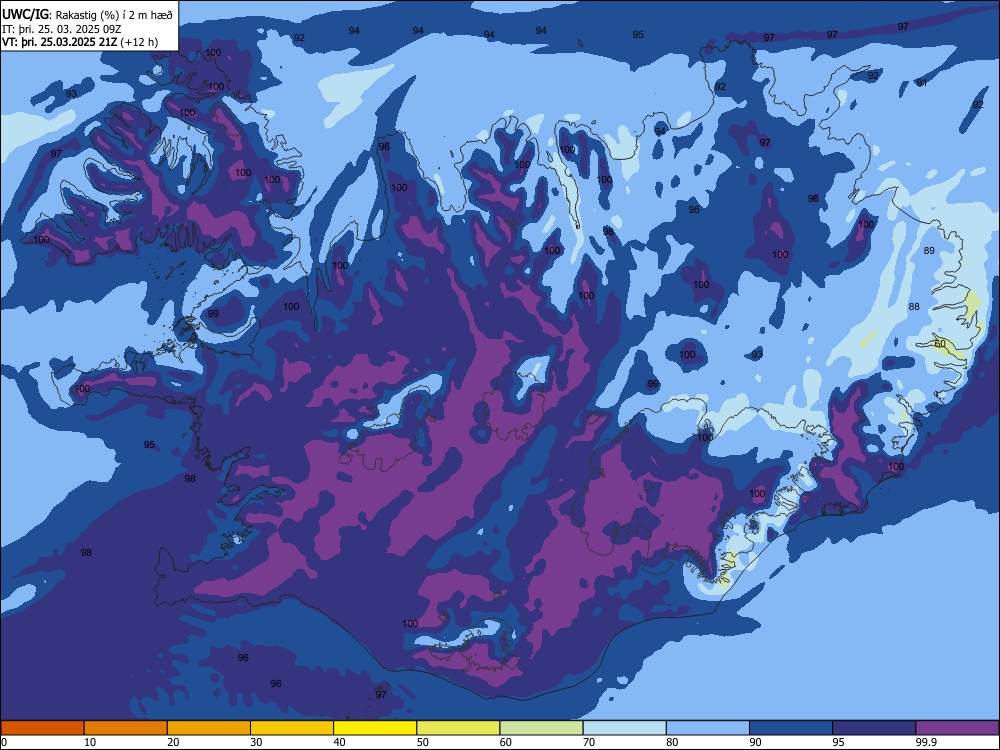Viewport: 1000px width, 750px height.
Task: Click the '91' humidity value on the map
Action: click(922, 83)
